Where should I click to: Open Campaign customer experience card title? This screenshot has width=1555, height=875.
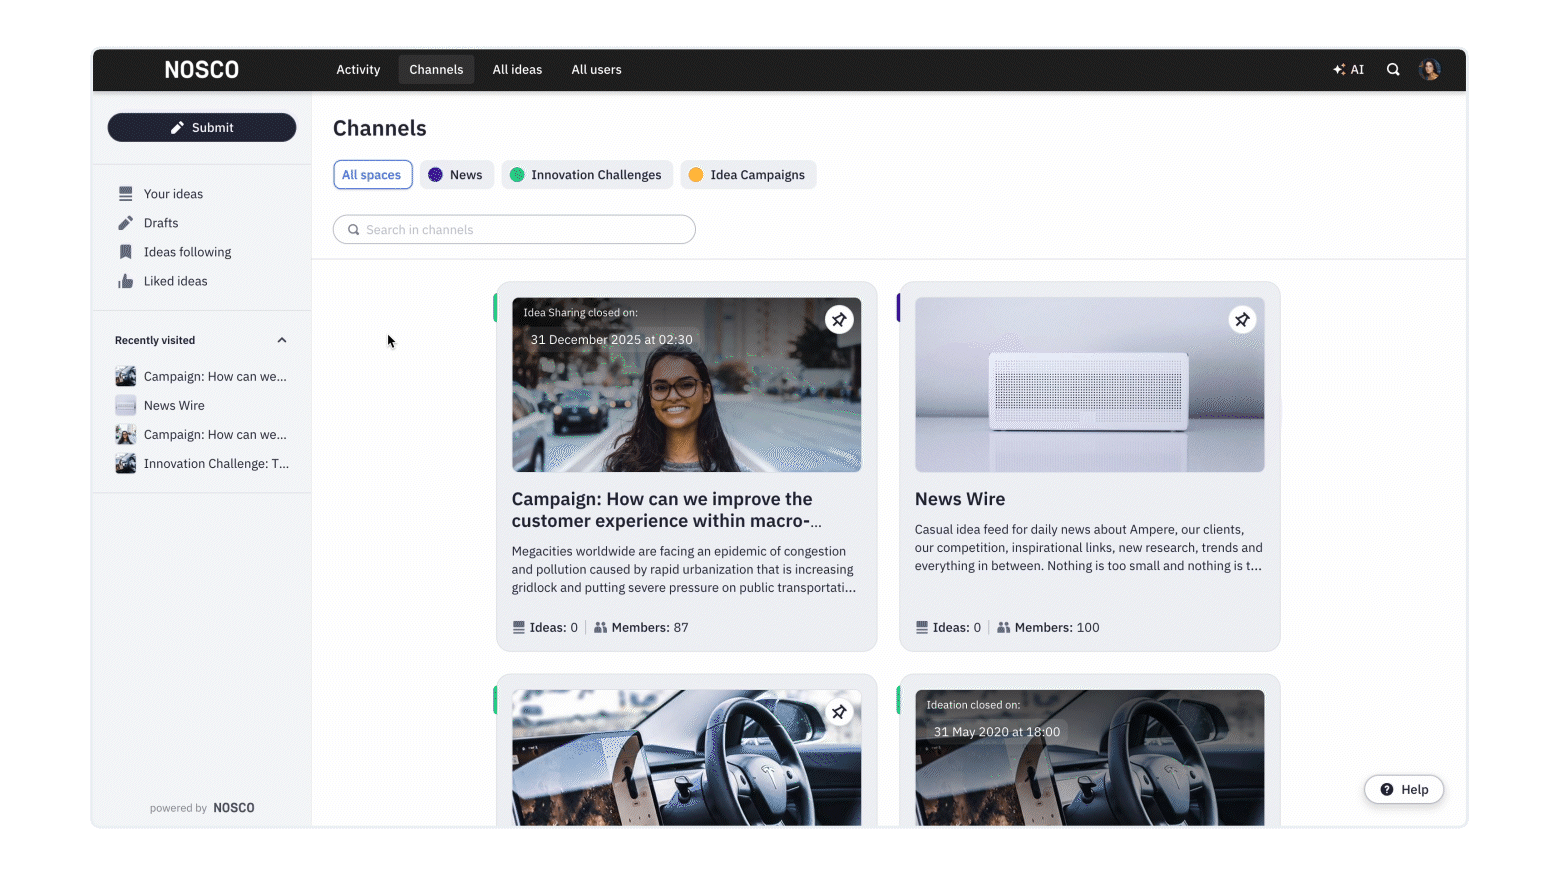666,510
